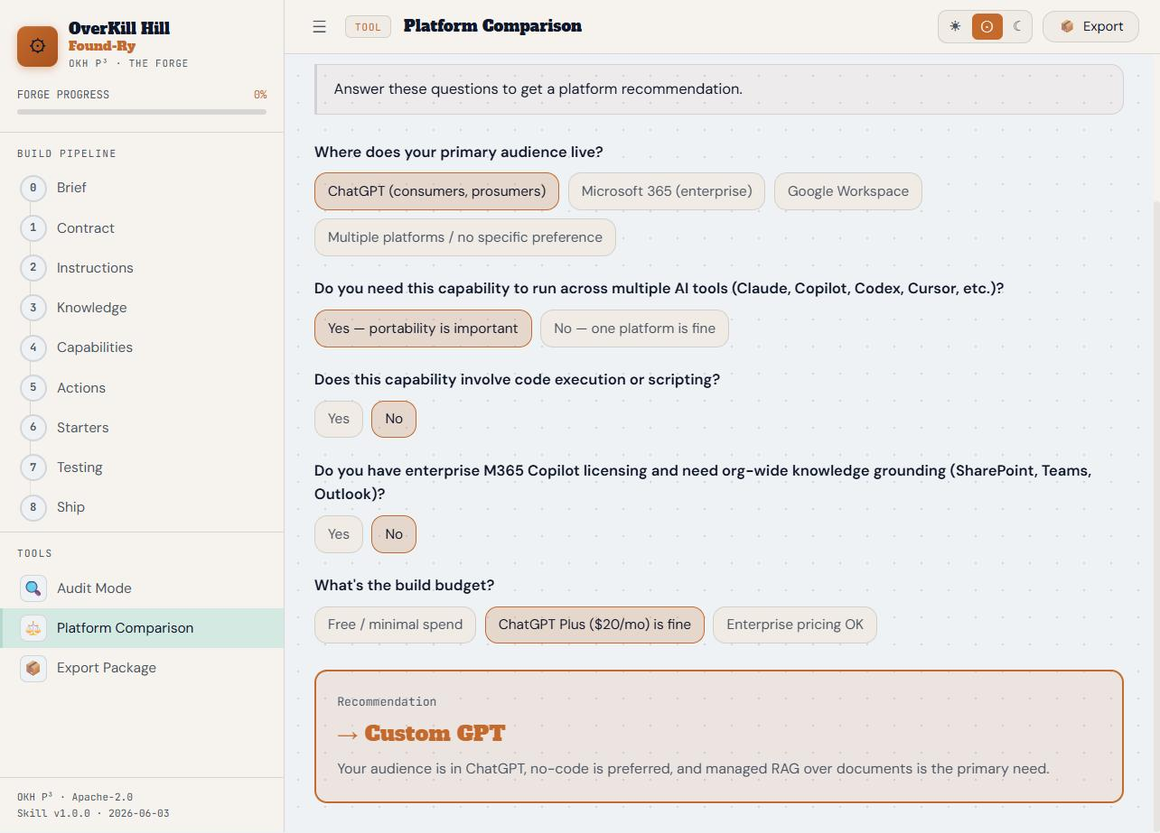Click step 2 circle for Instructions
Screen dimensions: 1160x833
[x=33, y=268]
